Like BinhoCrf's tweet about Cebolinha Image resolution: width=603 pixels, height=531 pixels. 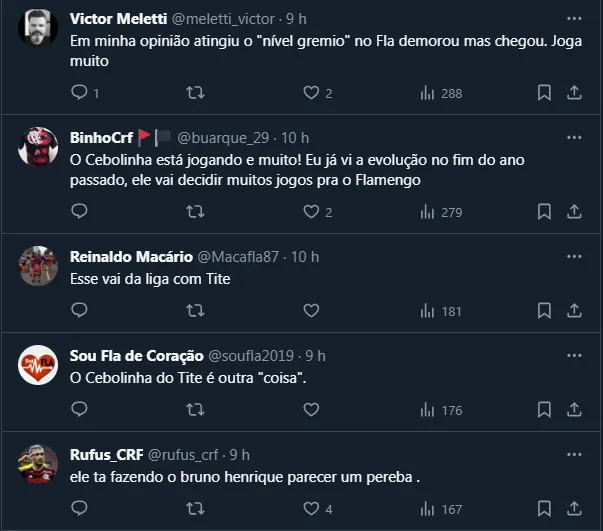[311, 212]
